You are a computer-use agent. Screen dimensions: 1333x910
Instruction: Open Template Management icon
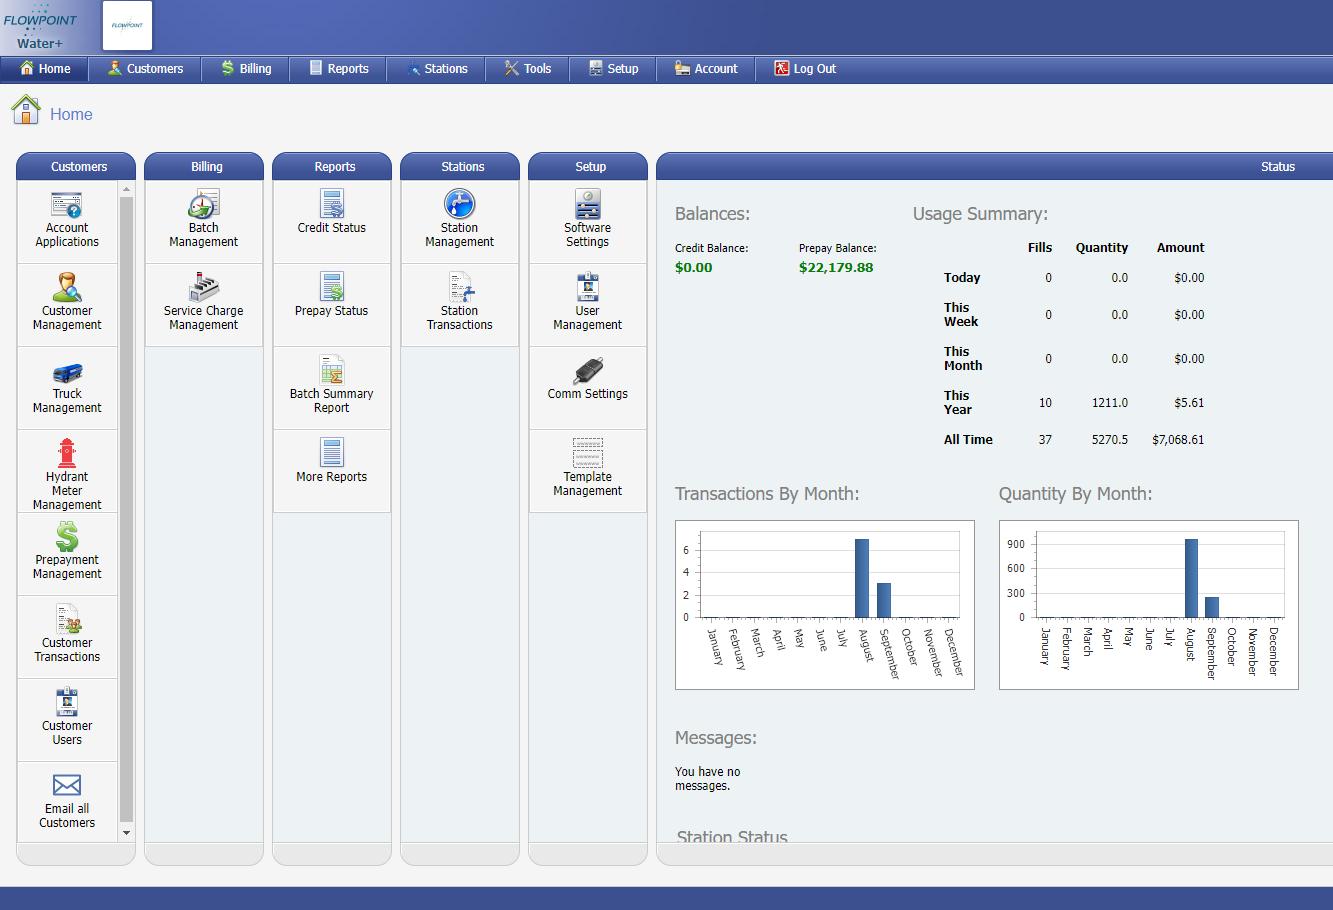pyautogui.click(x=588, y=453)
